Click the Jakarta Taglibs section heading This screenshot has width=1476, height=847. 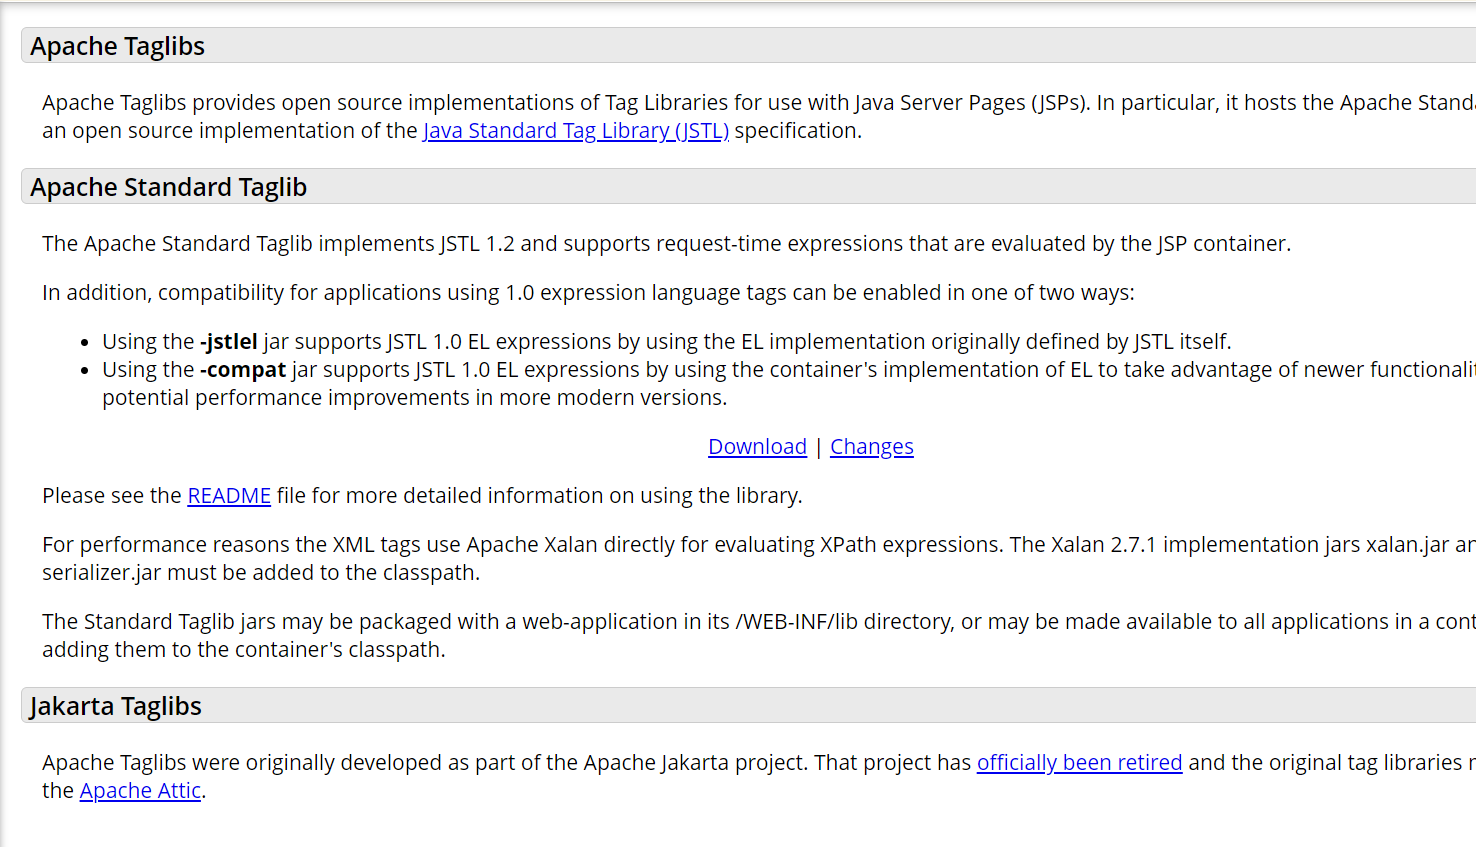click(x=115, y=706)
